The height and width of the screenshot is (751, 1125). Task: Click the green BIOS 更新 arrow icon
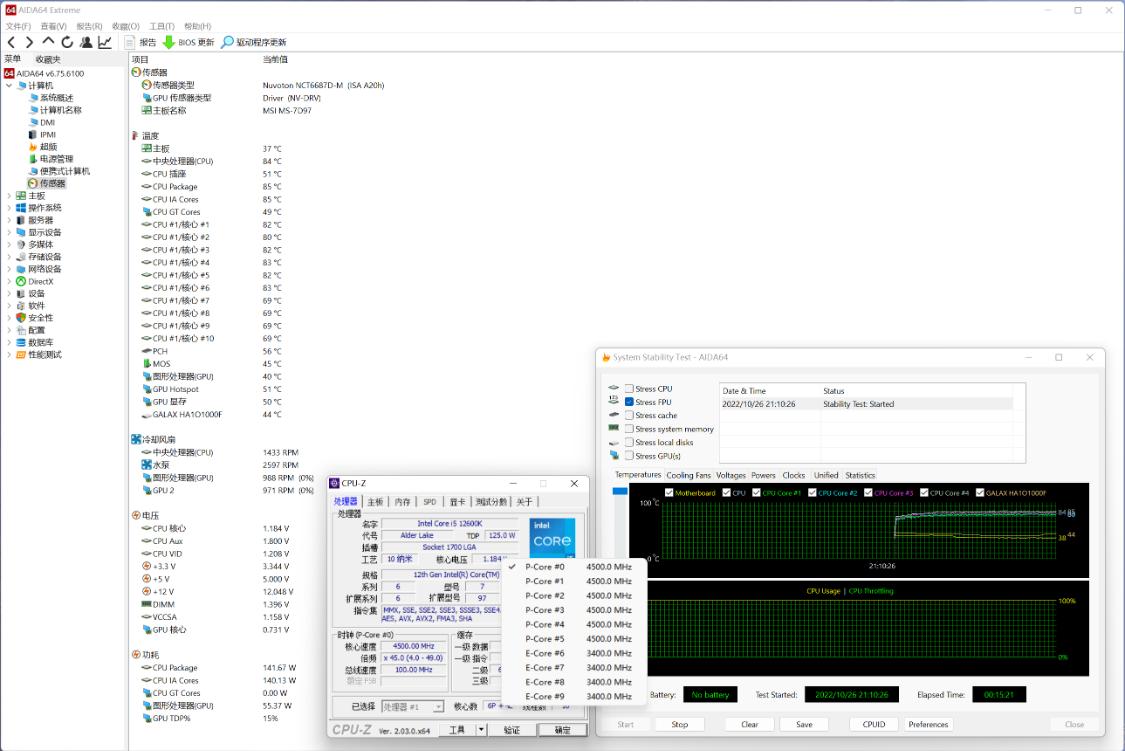pyautogui.click(x=169, y=42)
